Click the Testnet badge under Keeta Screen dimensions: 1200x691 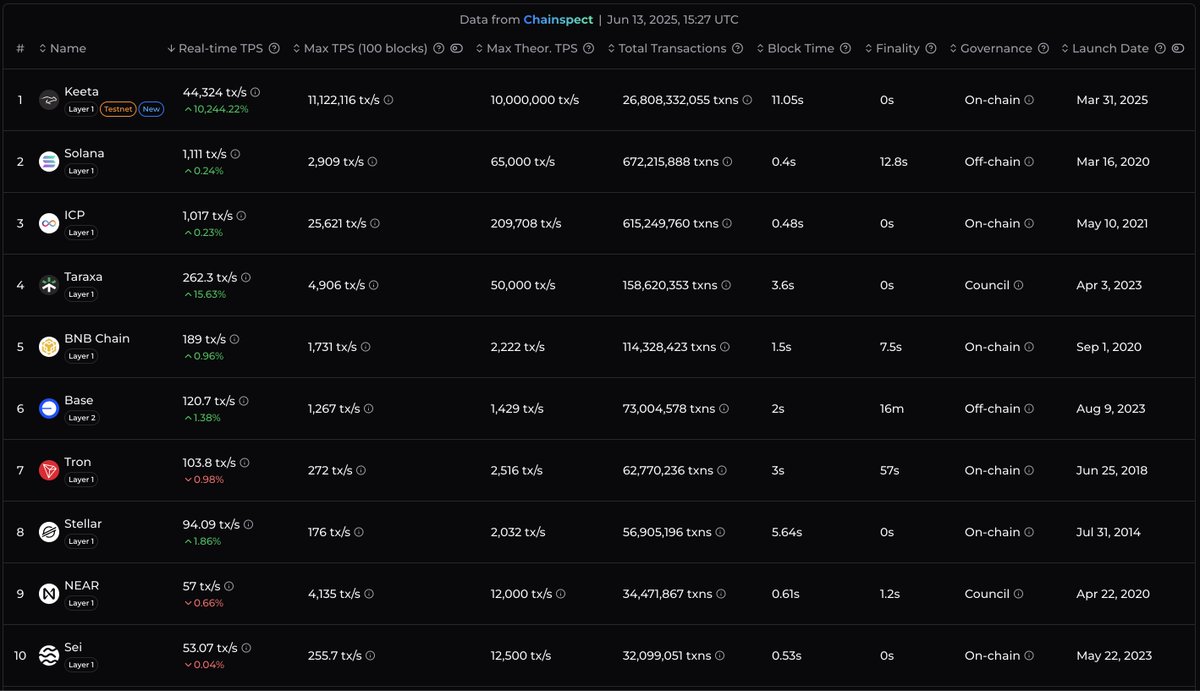[x=118, y=109]
